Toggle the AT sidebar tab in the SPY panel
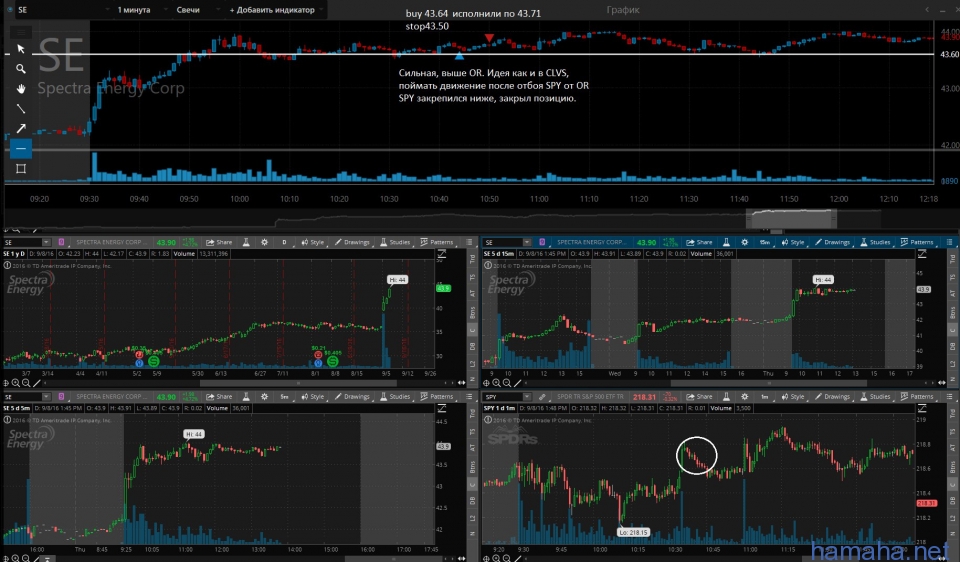The image size is (960, 562). tap(953, 448)
